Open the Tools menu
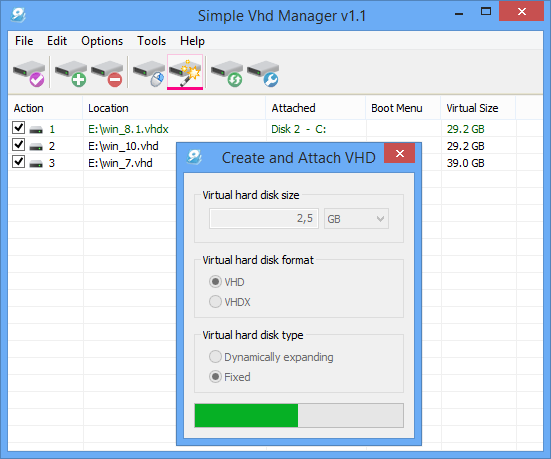This screenshot has width=551, height=459. click(x=151, y=41)
